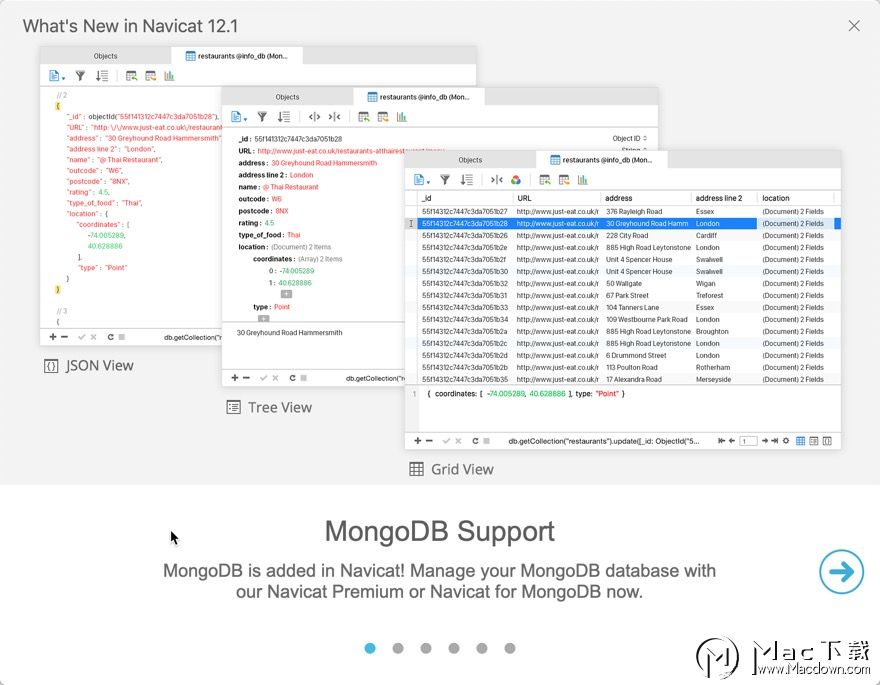This screenshot has width=880, height=685.
Task: Switch to tree layout in Grid View footer
Action: (x=814, y=441)
